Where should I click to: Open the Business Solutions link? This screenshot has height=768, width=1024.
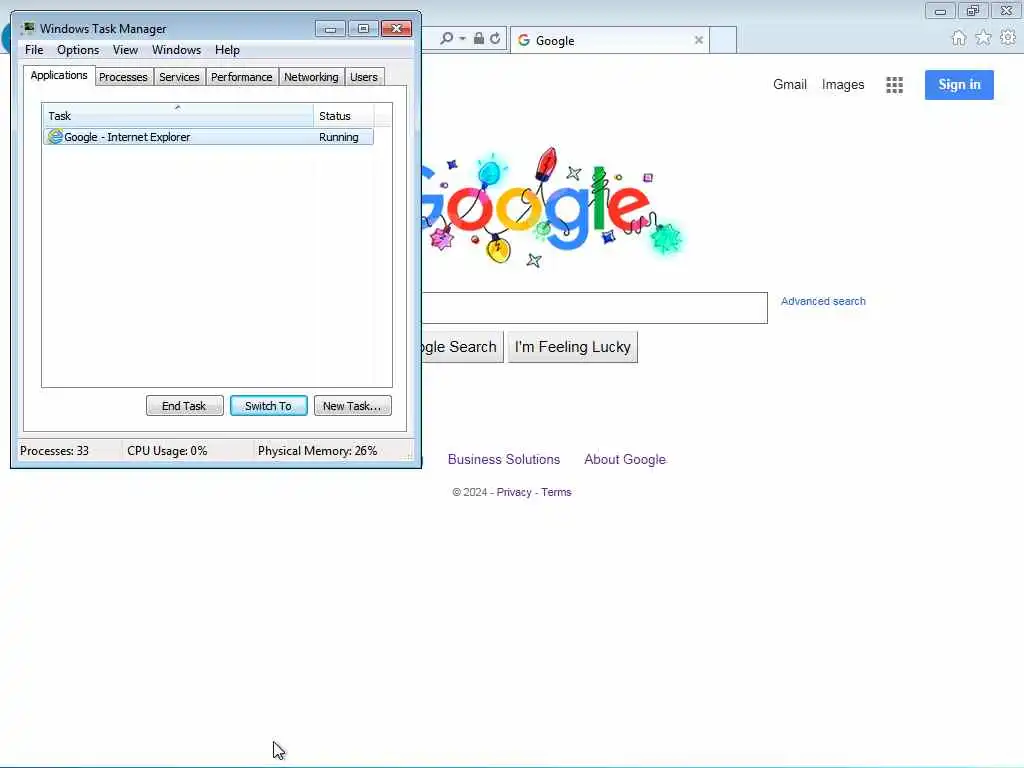[x=504, y=459]
